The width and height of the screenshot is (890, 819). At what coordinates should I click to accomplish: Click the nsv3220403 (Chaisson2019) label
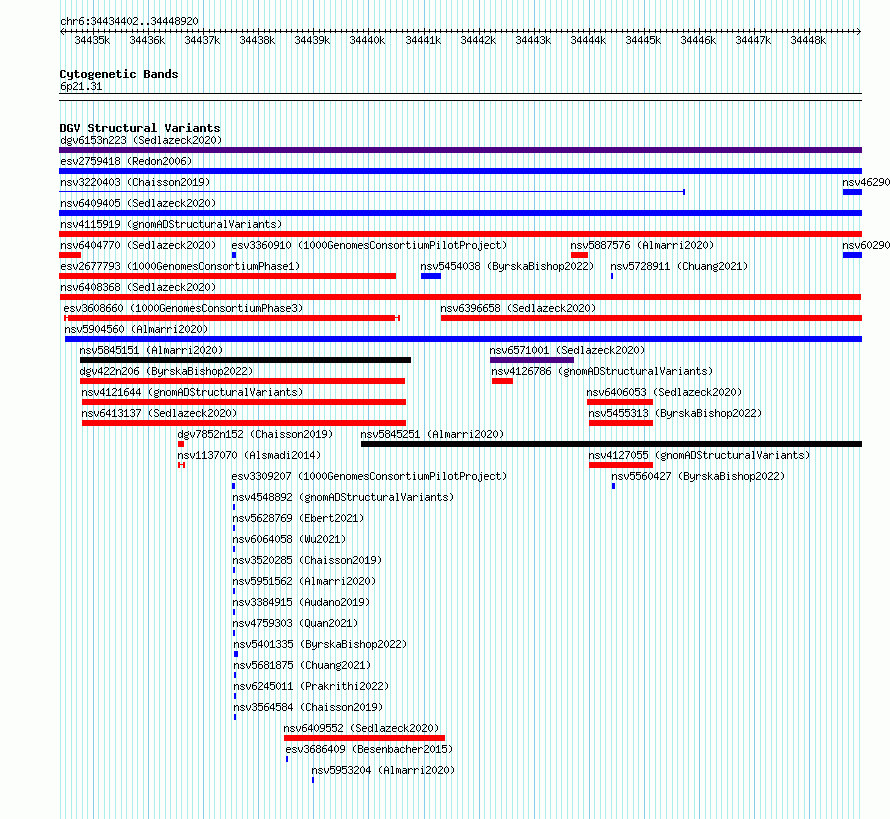pyautogui.click(x=135, y=182)
